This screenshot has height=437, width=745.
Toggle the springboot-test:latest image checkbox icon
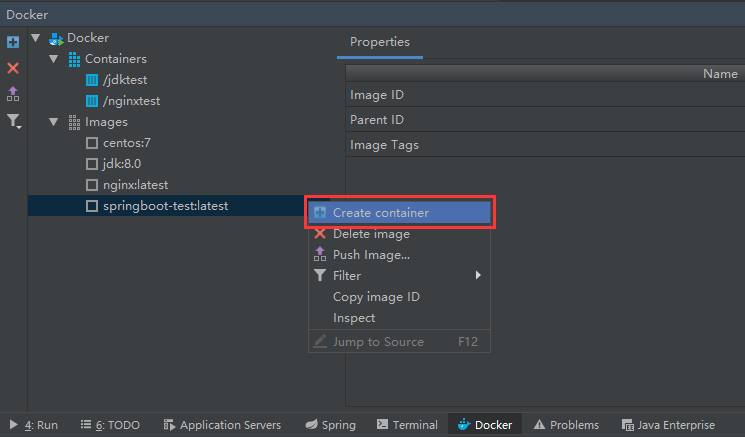point(92,206)
